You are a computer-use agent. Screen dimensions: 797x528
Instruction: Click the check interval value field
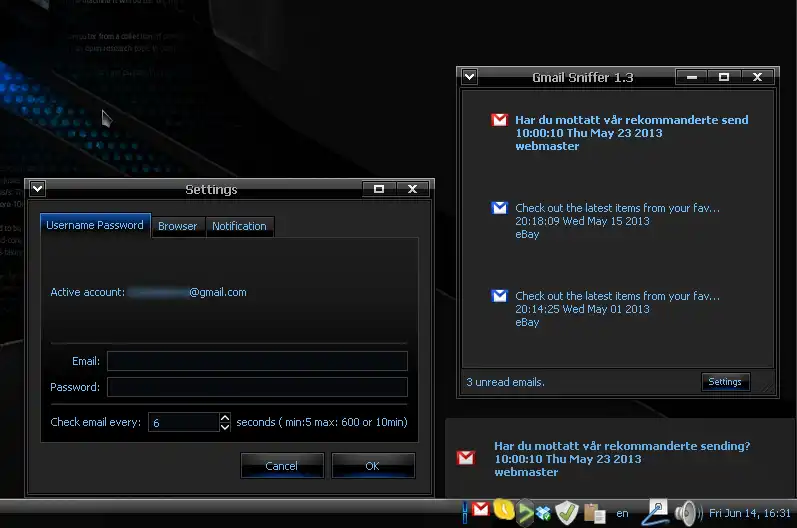coord(183,422)
